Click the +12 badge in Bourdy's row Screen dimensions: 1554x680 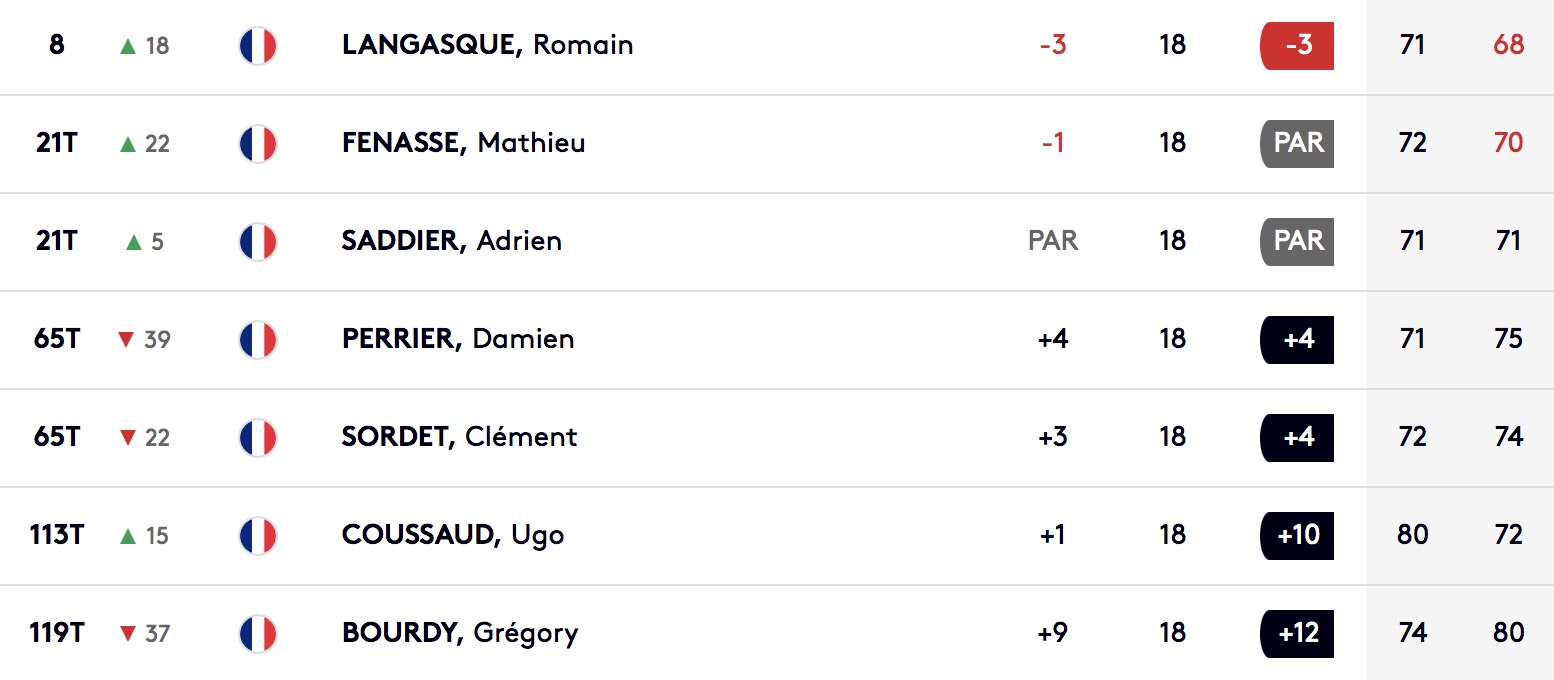1297,634
